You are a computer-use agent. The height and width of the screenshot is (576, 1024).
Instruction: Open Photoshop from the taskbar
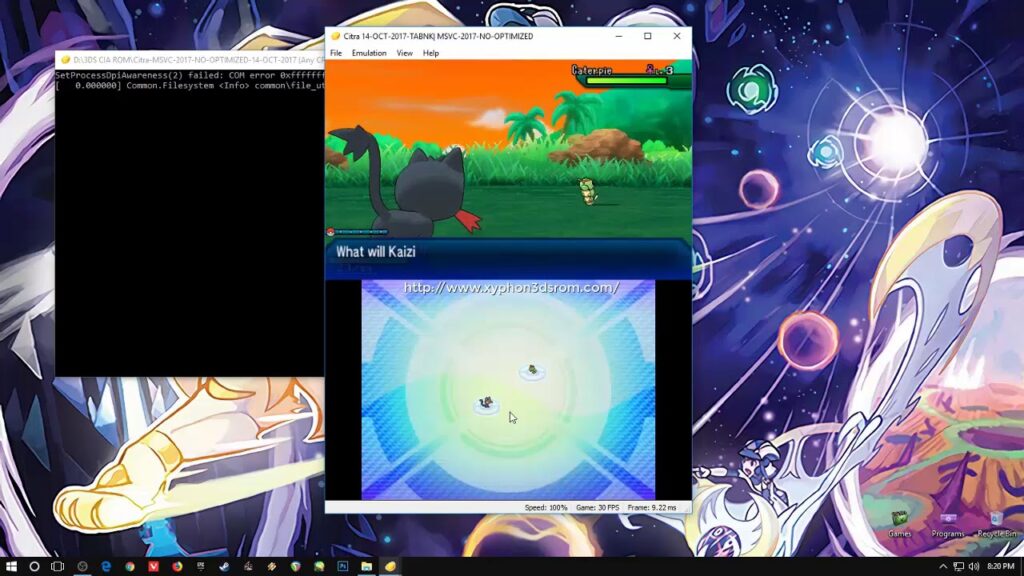click(343, 566)
